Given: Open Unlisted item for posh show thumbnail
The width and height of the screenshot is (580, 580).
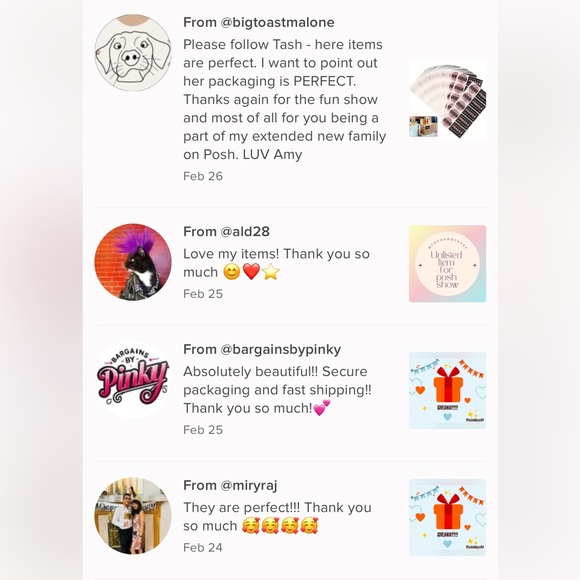Looking at the screenshot, I should coord(447,264).
